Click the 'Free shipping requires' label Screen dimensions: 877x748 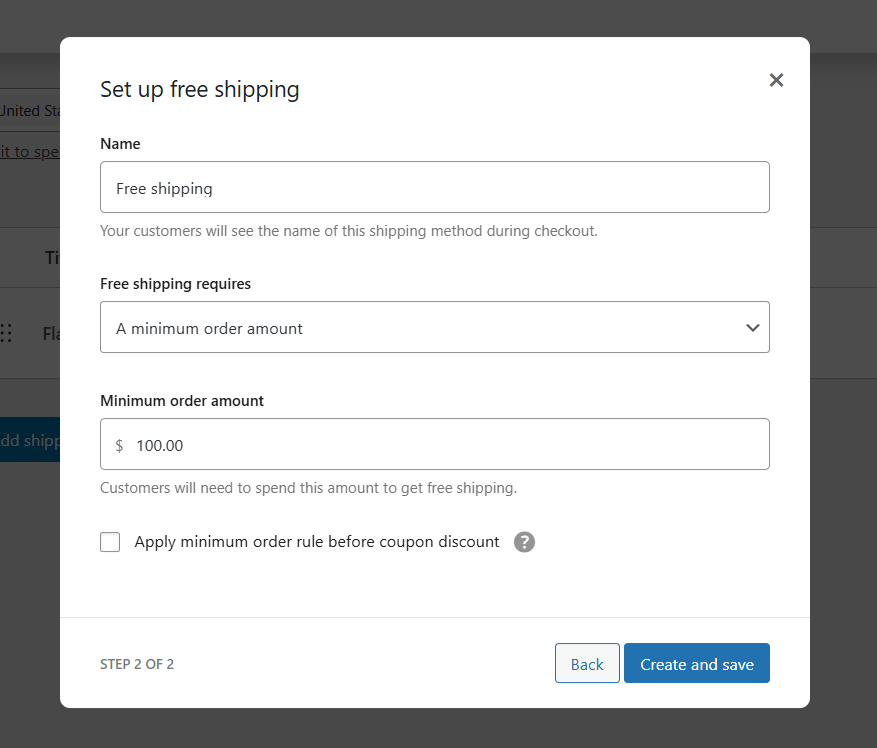pyautogui.click(x=175, y=284)
